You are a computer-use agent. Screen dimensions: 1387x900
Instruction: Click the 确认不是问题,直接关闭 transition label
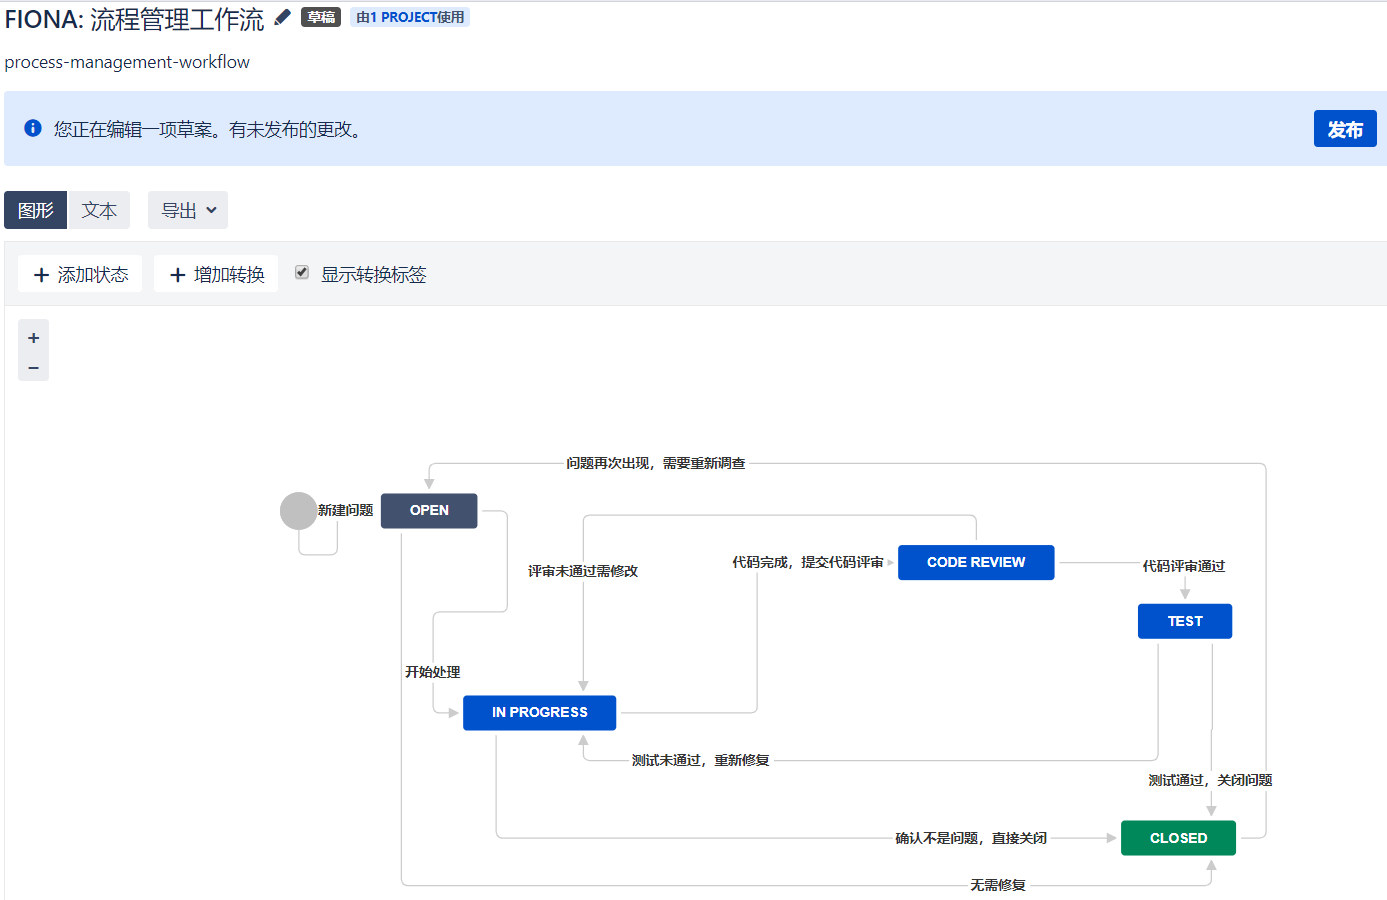[971, 838]
